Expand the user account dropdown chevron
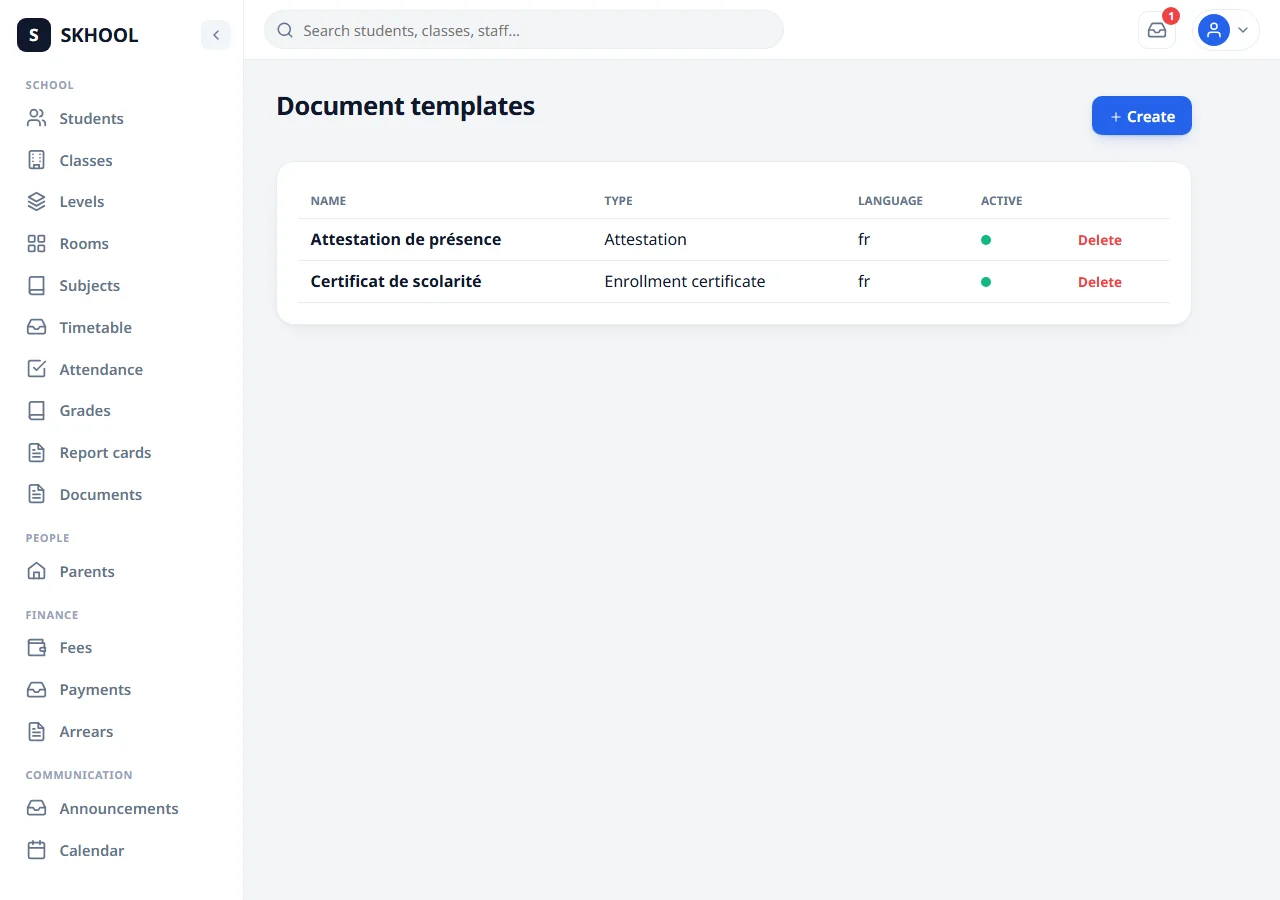Screen dimensions: 1280x900 (x=1243, y=30)
